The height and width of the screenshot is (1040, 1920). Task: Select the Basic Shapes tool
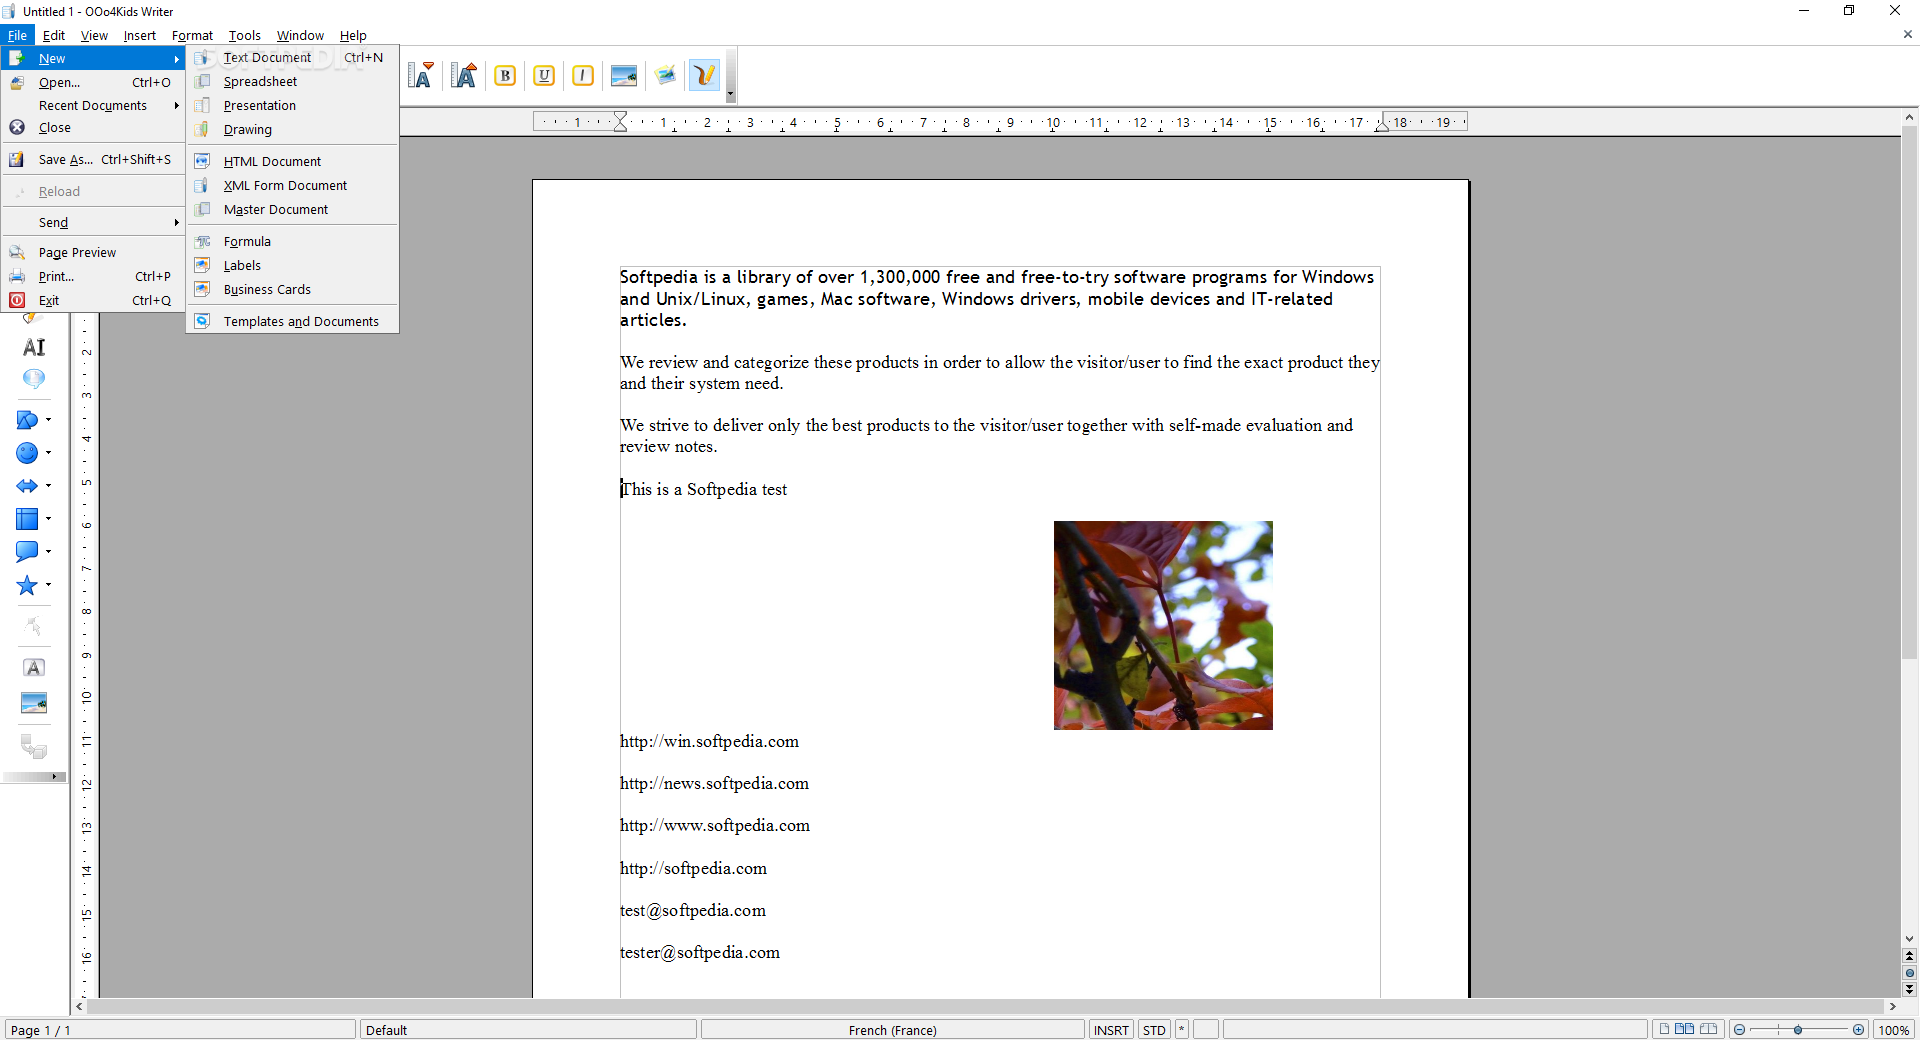[x=27, y=420]
